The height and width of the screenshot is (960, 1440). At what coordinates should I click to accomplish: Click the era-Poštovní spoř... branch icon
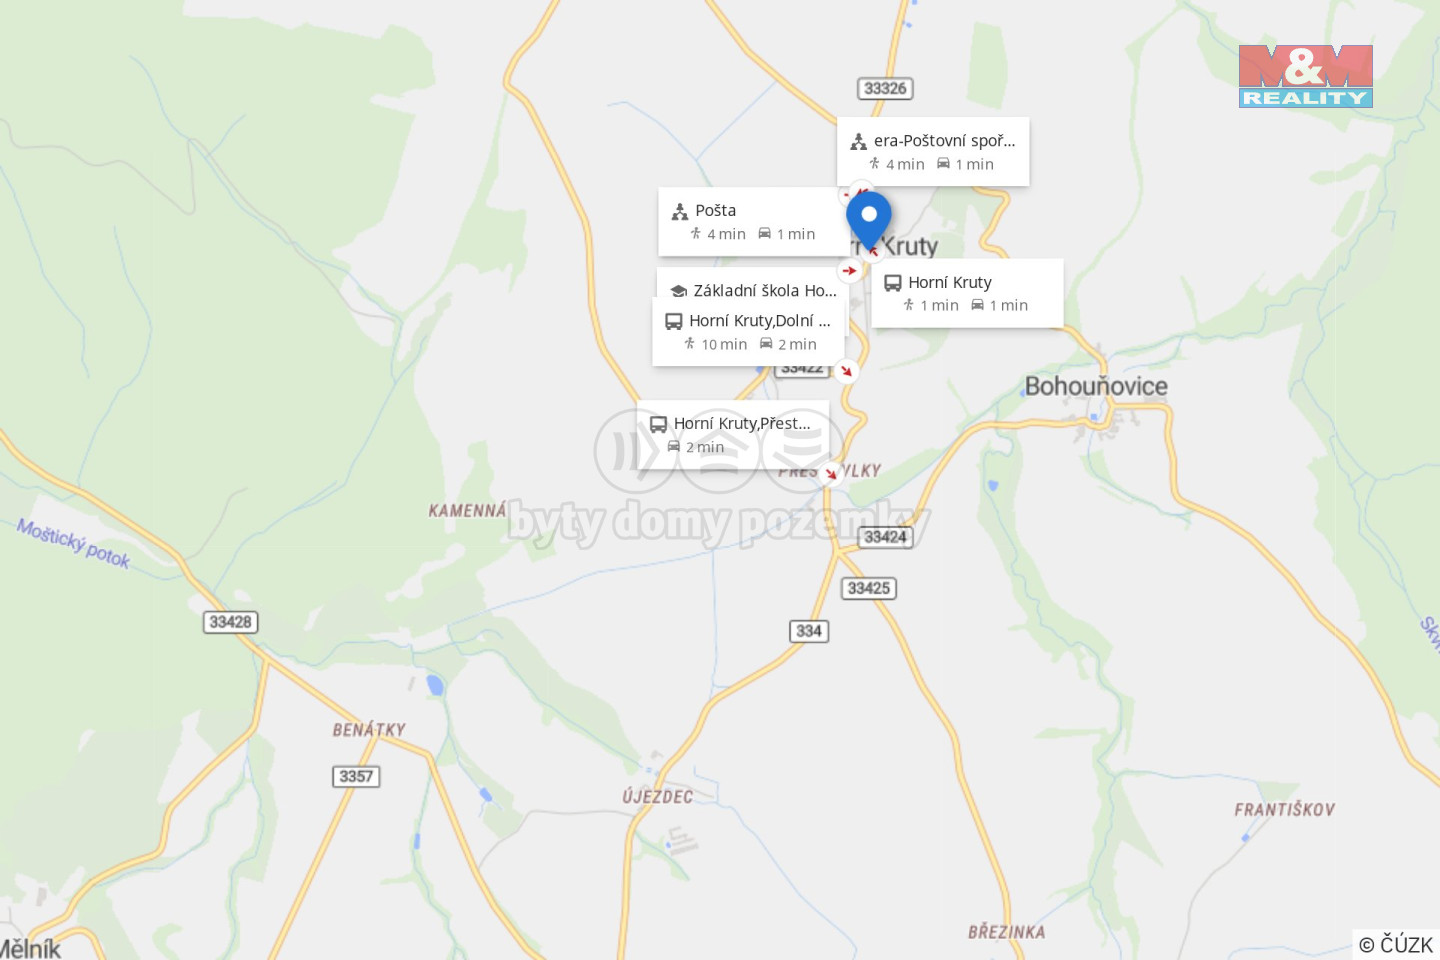click(x=858, y=141)
